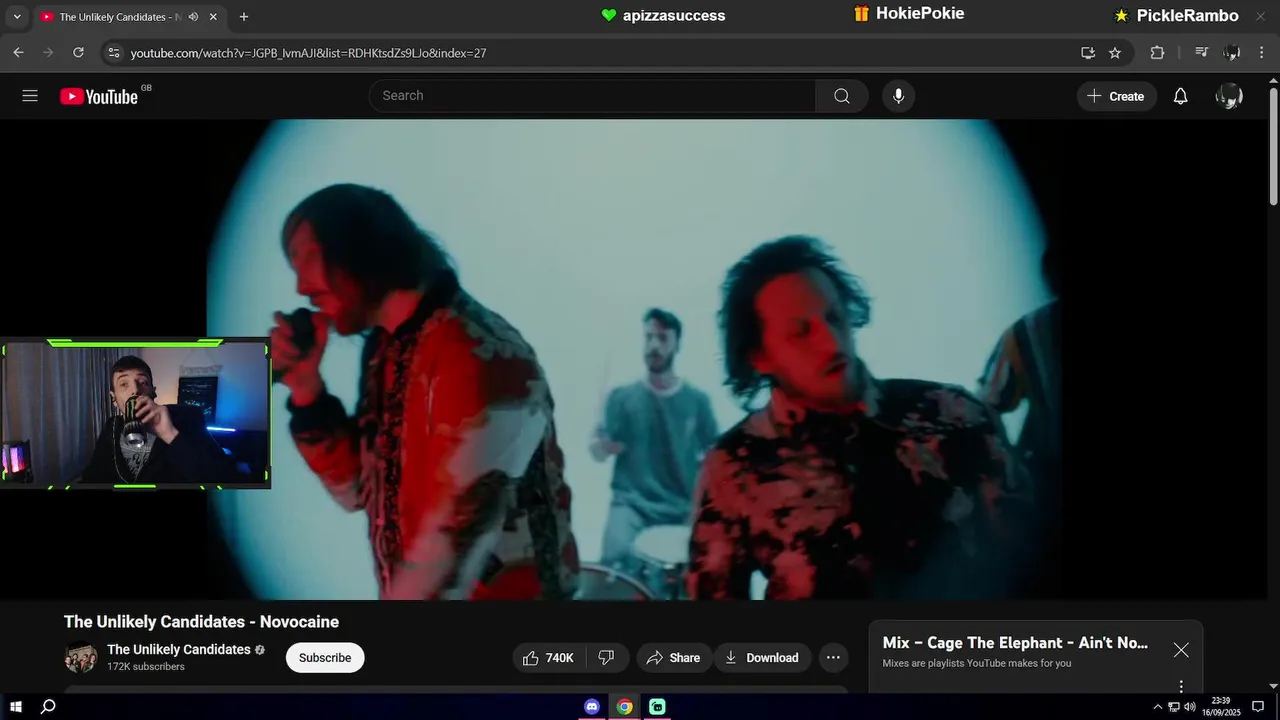Show hidden system tray icons

(x=1158, y=707)
